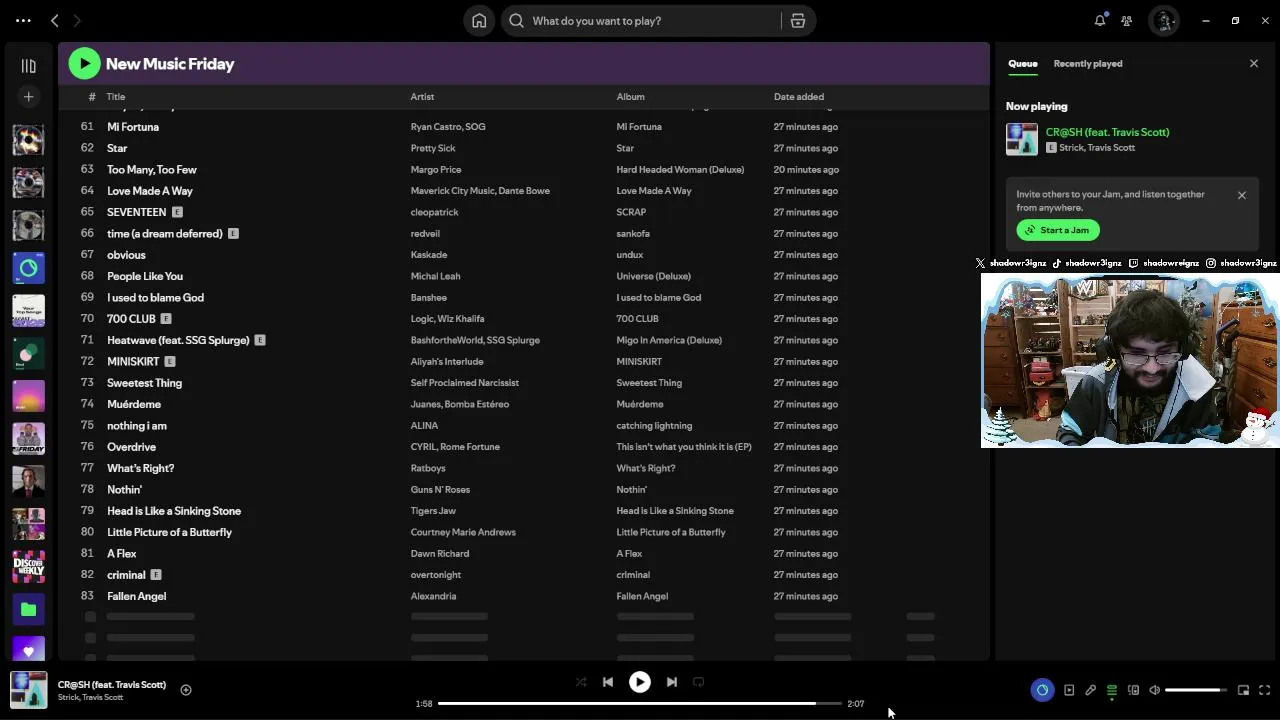Open Friend Activity icon
Viewport: 1280px width, 720px height.
click(1126, 20)
